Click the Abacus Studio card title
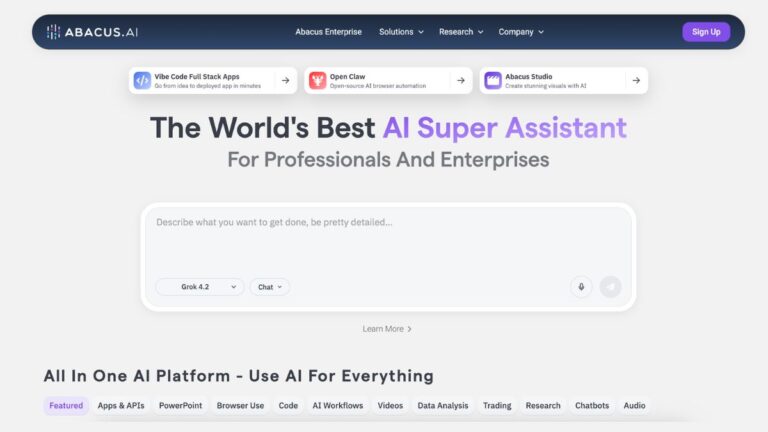Viewport: 768px width, 432px height. tap(528, 76)
